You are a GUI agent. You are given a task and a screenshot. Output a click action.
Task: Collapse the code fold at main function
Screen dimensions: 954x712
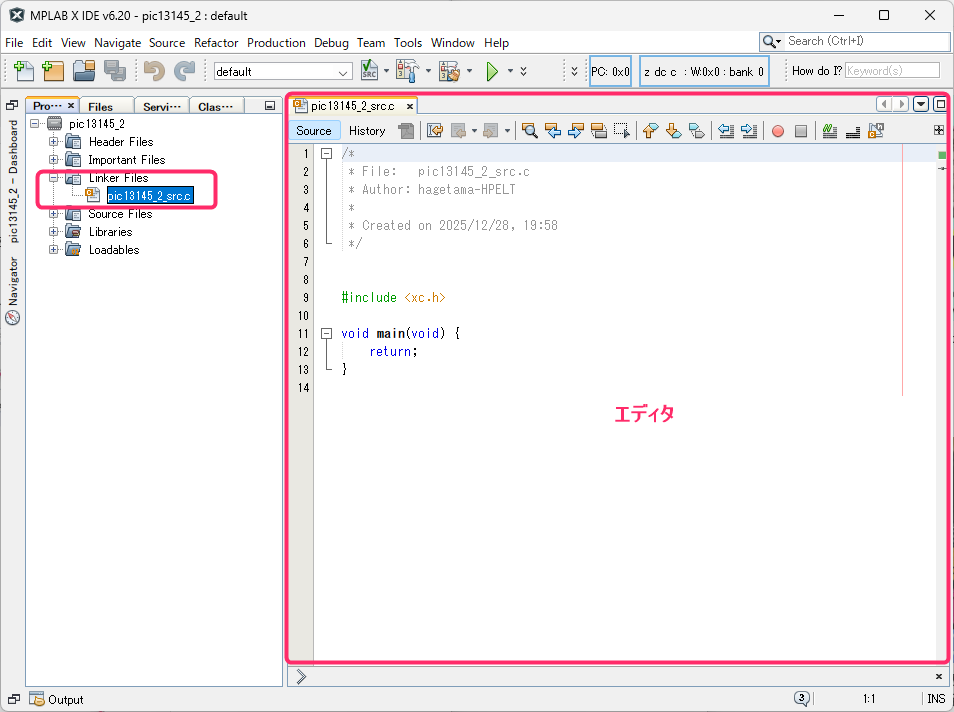(326, 334)
